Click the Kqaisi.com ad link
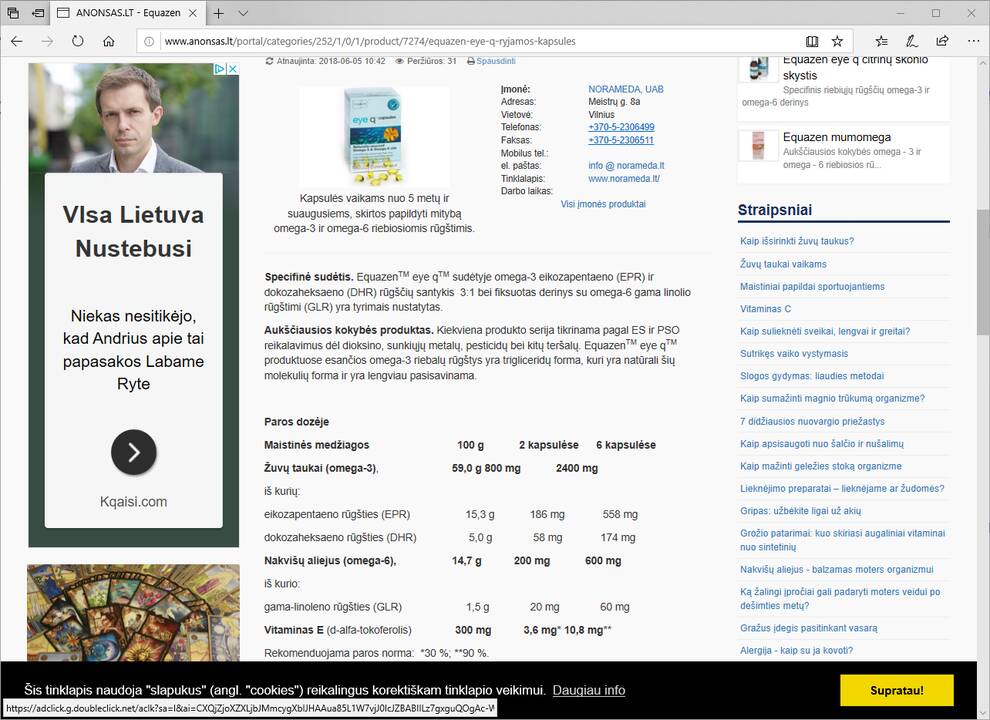 133,502
